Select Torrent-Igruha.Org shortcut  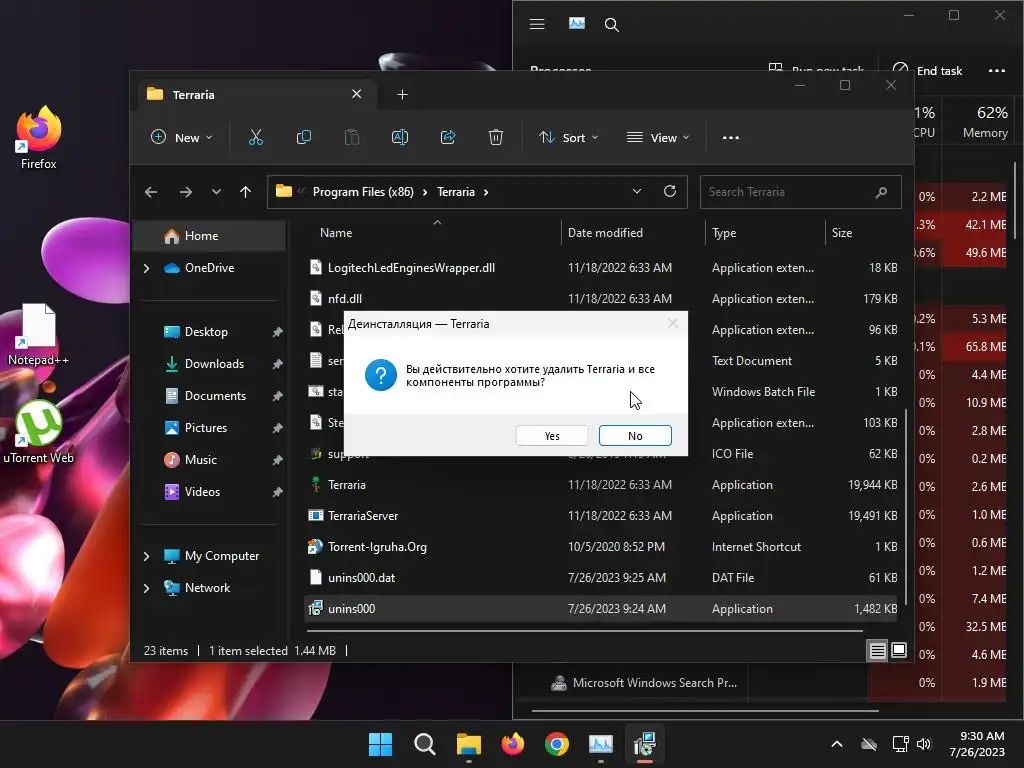click(601, 547)
